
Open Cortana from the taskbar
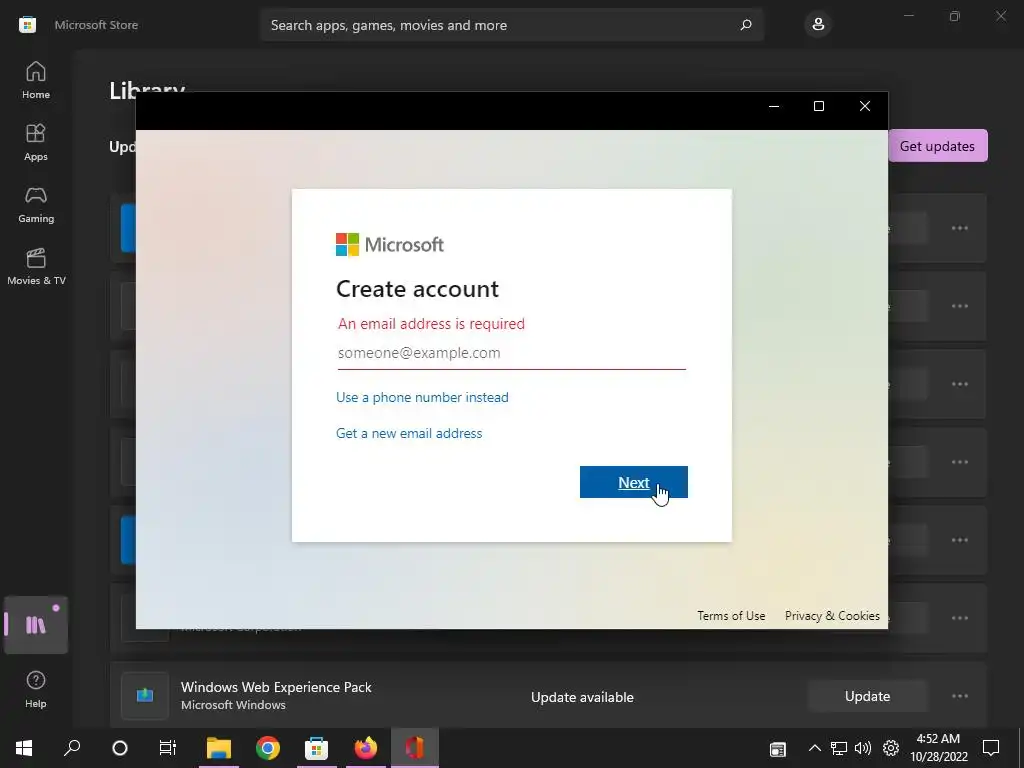click(x=120, y=748)
